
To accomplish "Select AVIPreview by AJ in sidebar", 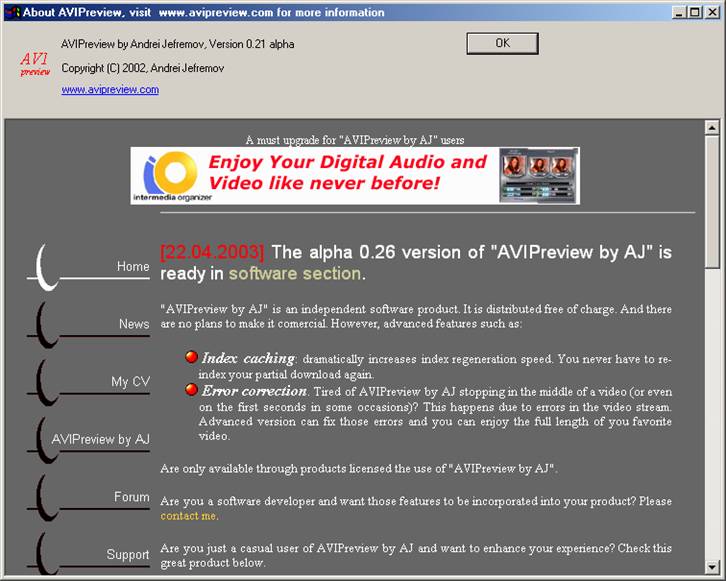I will pos(100,440).
